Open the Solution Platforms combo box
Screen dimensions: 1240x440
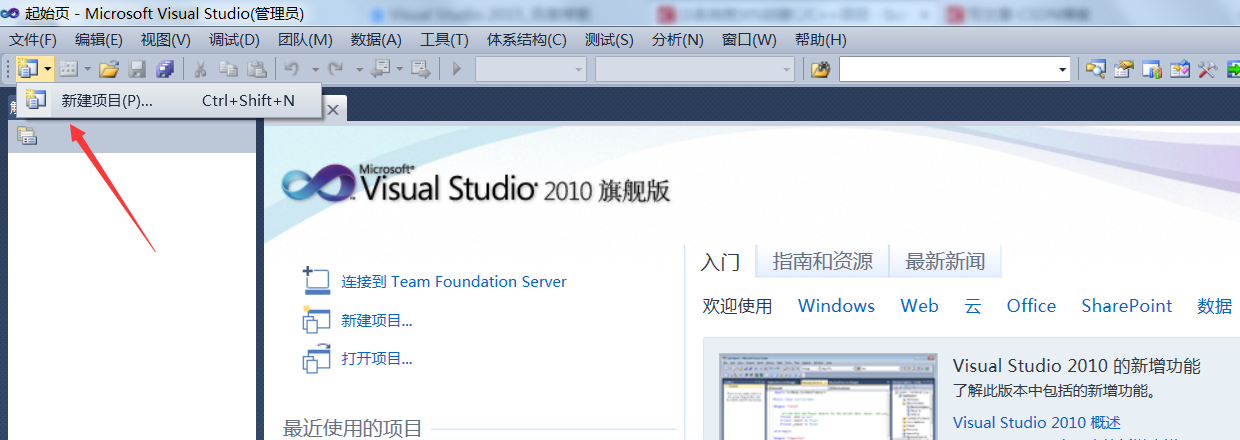point(695,69)
